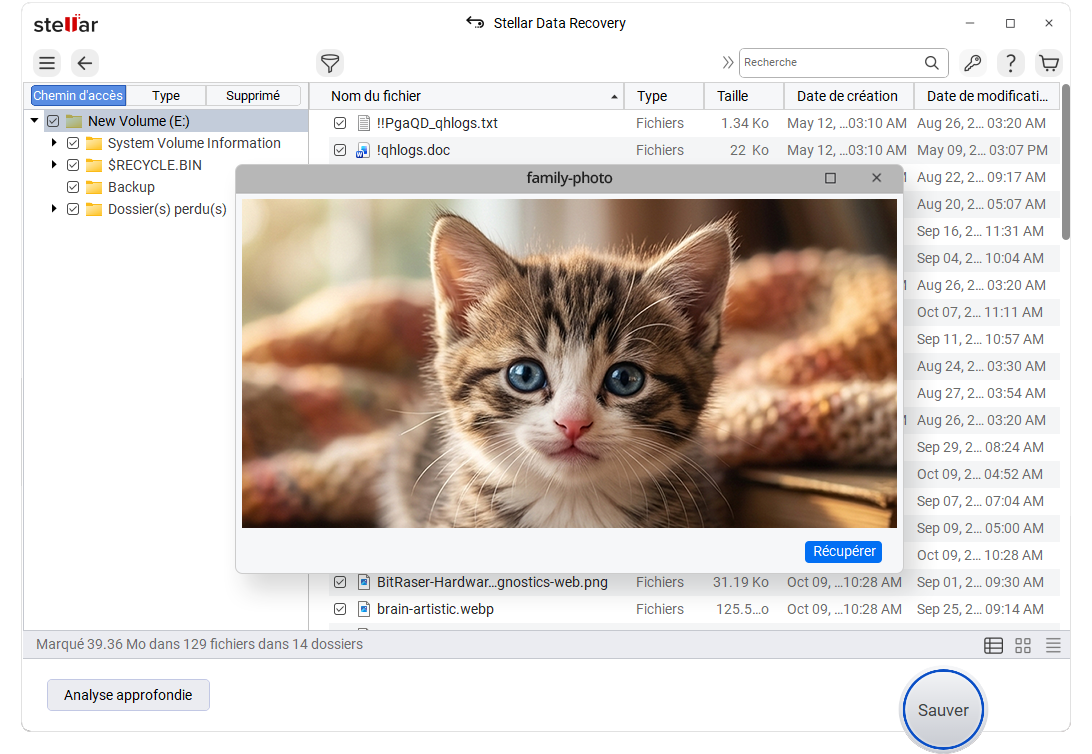
Task: Go back with the arrow icon
Action: coord(85,63)
